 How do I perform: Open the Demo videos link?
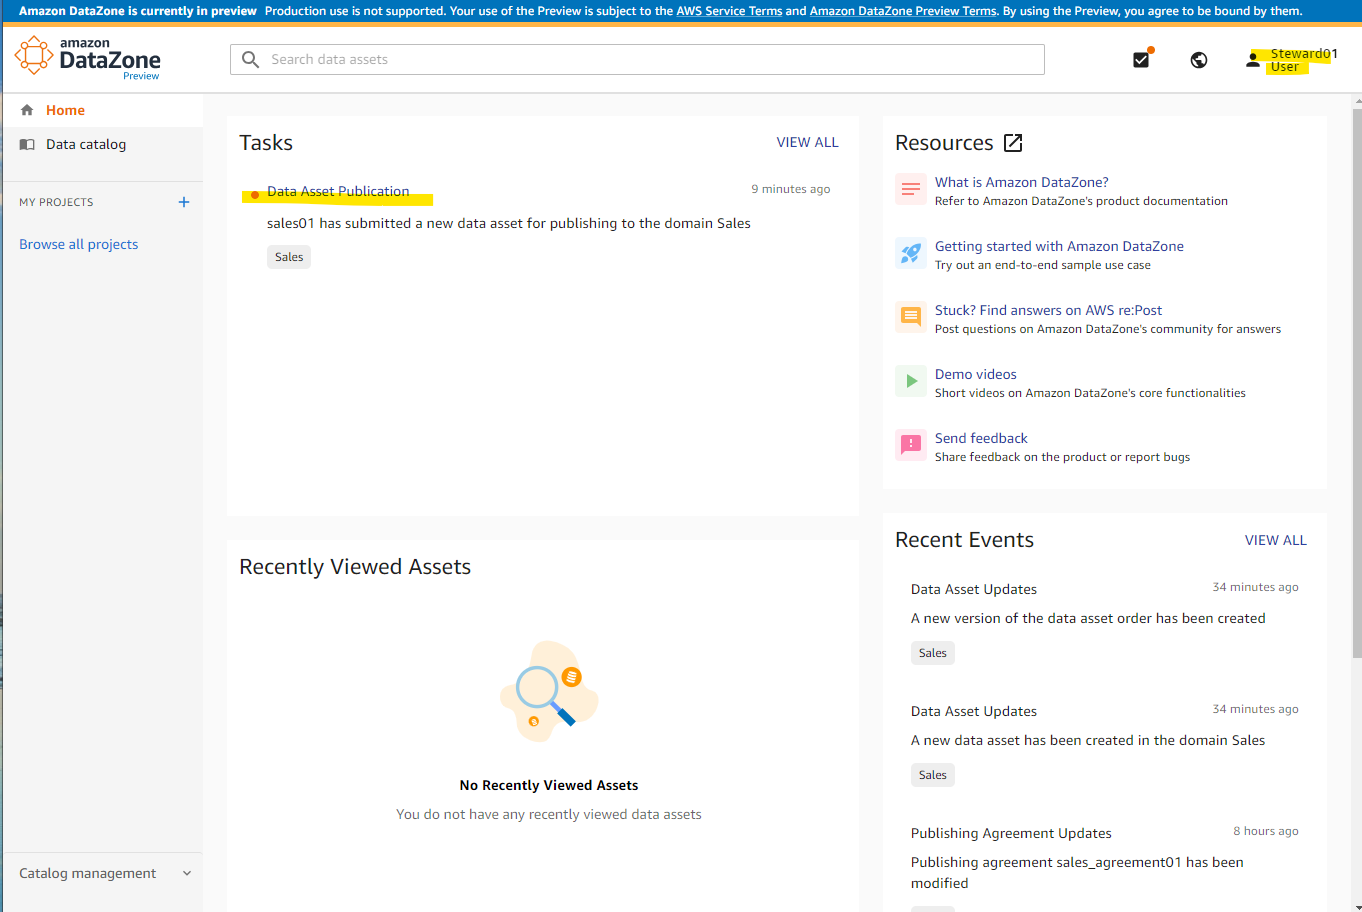click(x=975, y=374)
